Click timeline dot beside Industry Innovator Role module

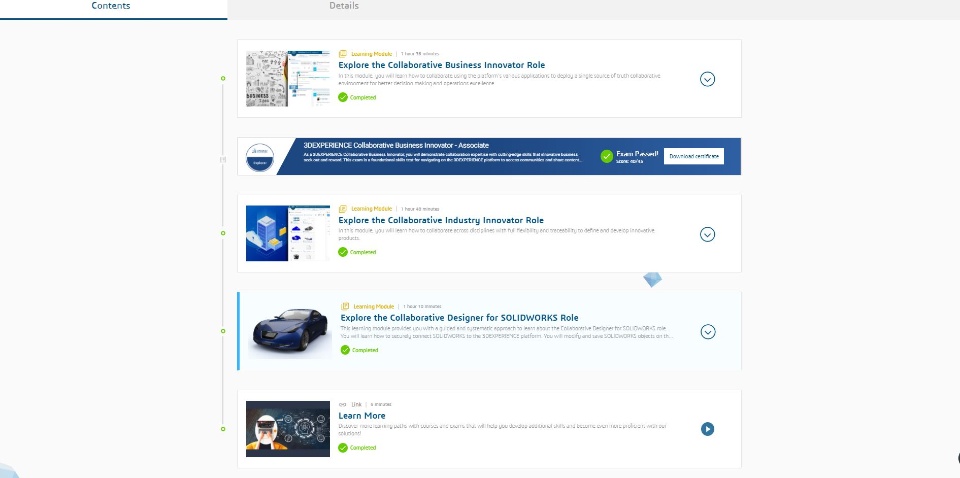point(223,233)
